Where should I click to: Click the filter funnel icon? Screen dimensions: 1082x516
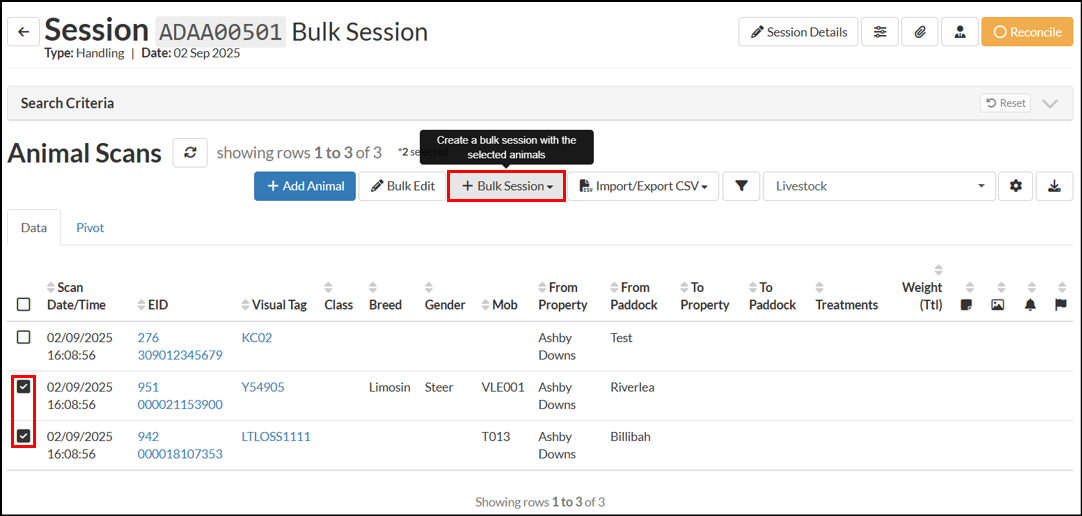click(x=741, y=186)
